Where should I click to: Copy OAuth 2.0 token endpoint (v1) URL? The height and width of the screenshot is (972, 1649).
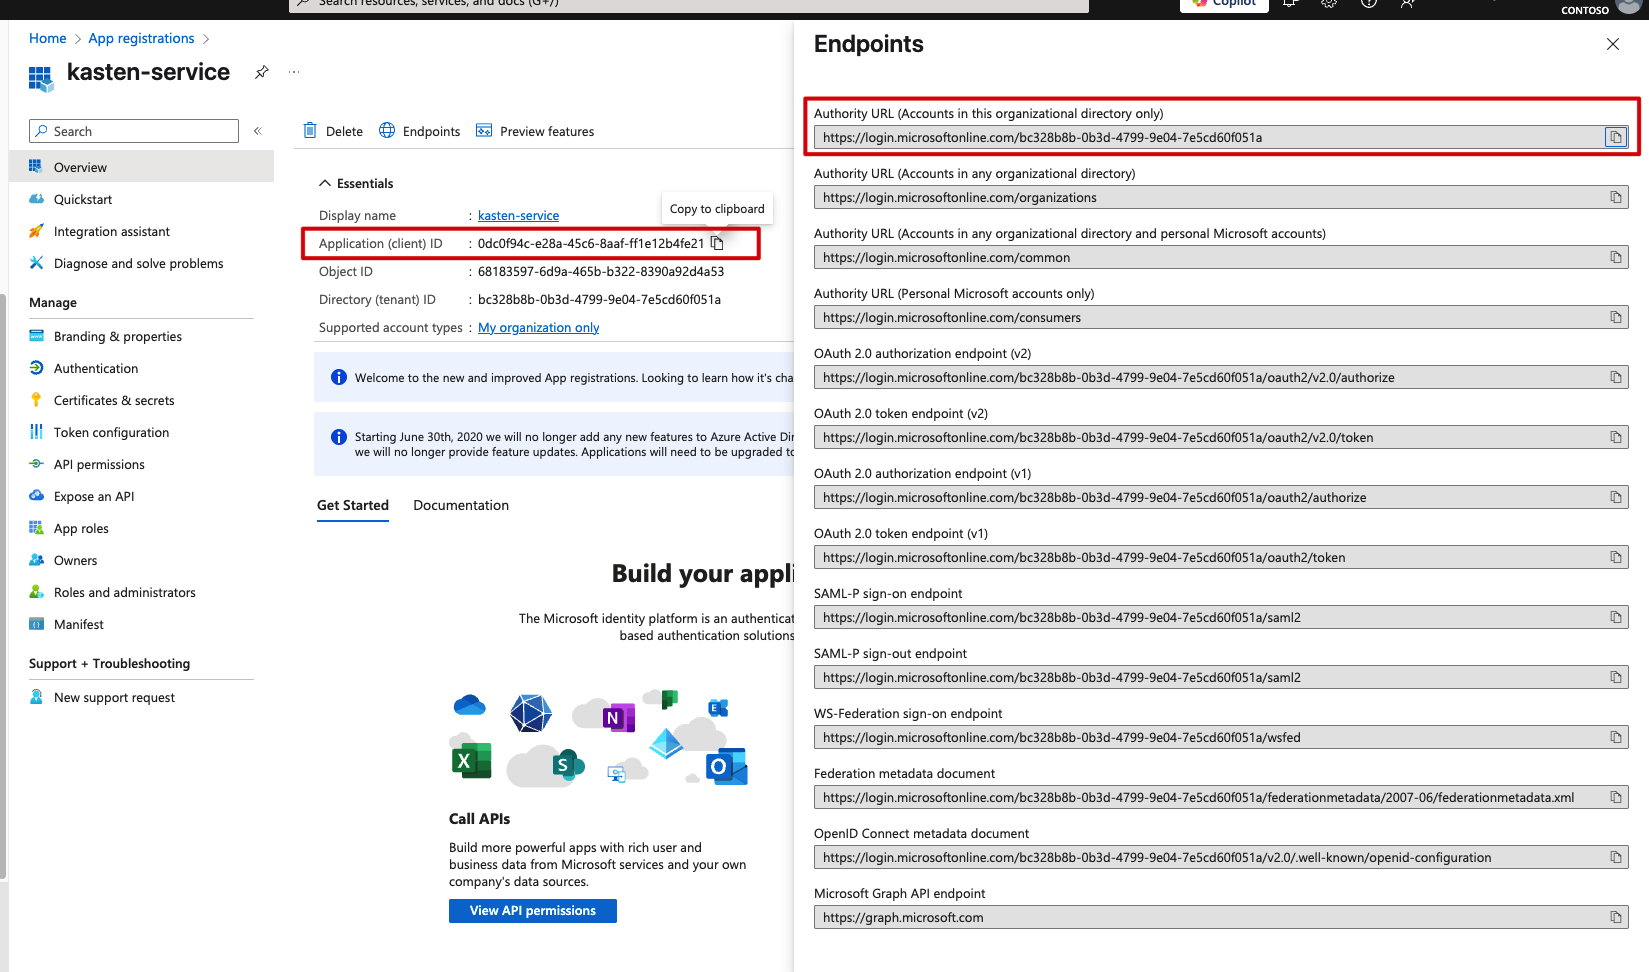click(x=1616, y=557)
